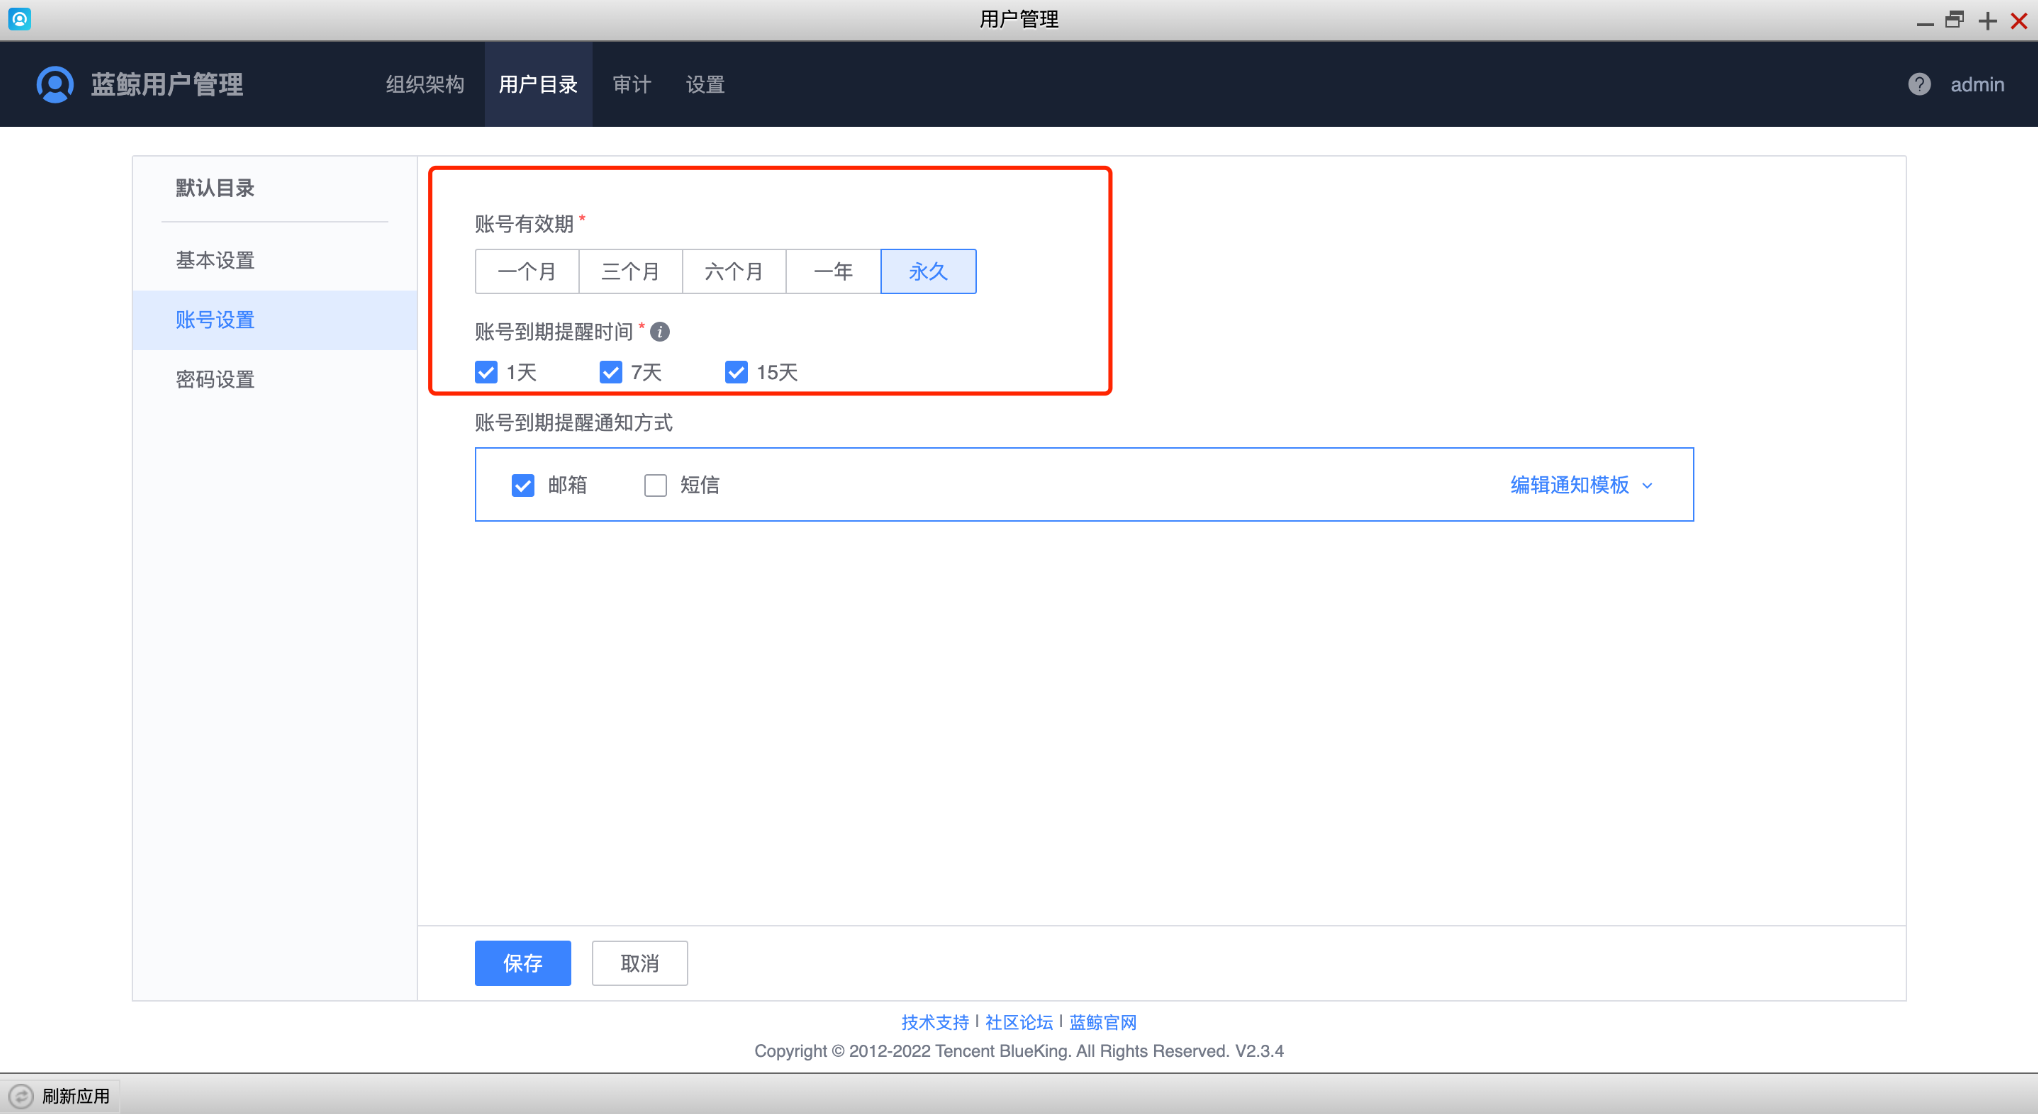Click the BlueKing logo icon
2038x1114 pixels.
(x=55, y=84)
